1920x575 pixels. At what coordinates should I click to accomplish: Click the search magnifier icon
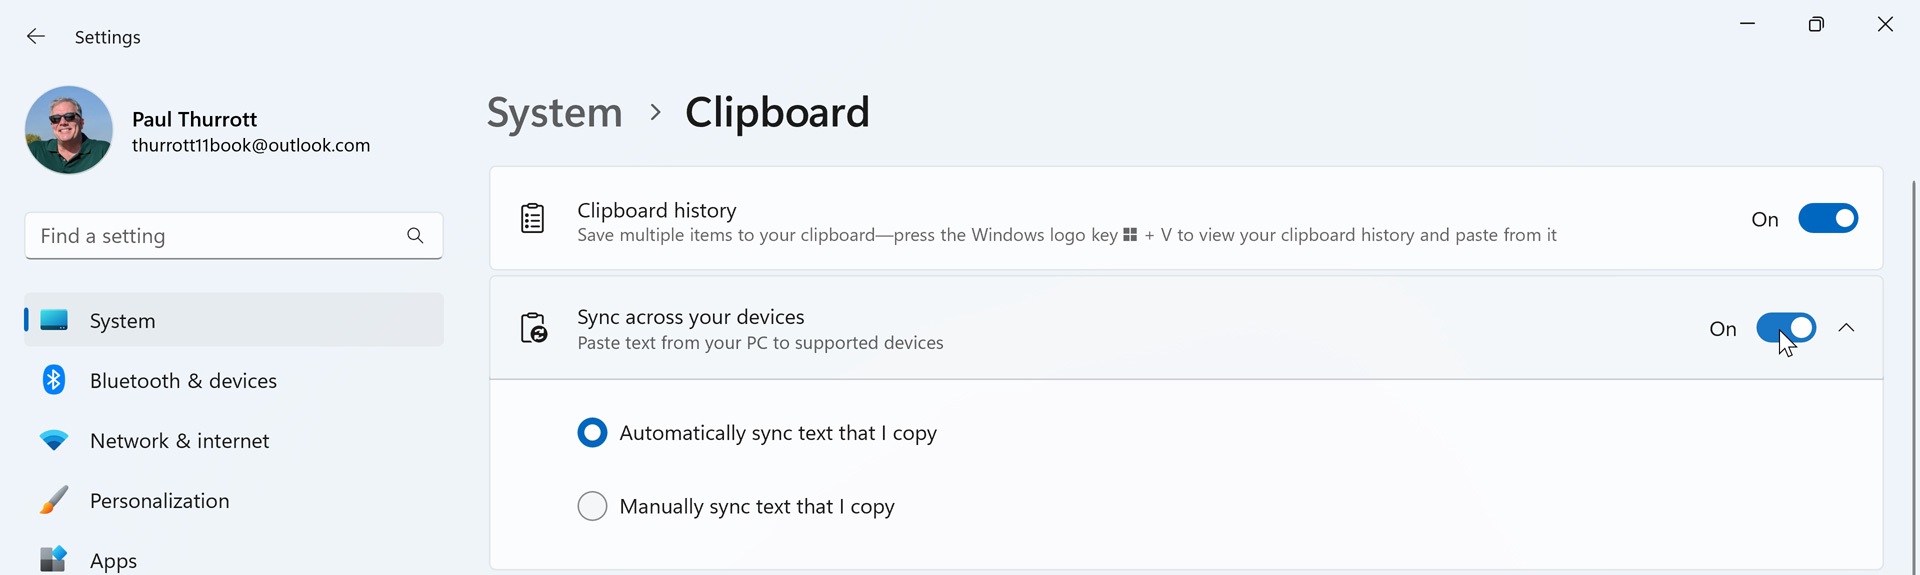point(415,236)
